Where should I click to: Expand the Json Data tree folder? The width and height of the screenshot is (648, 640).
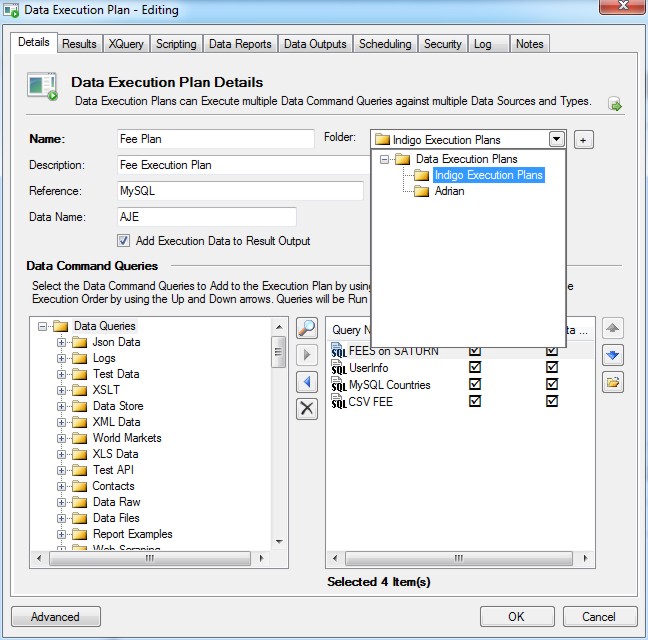(62, 342)
